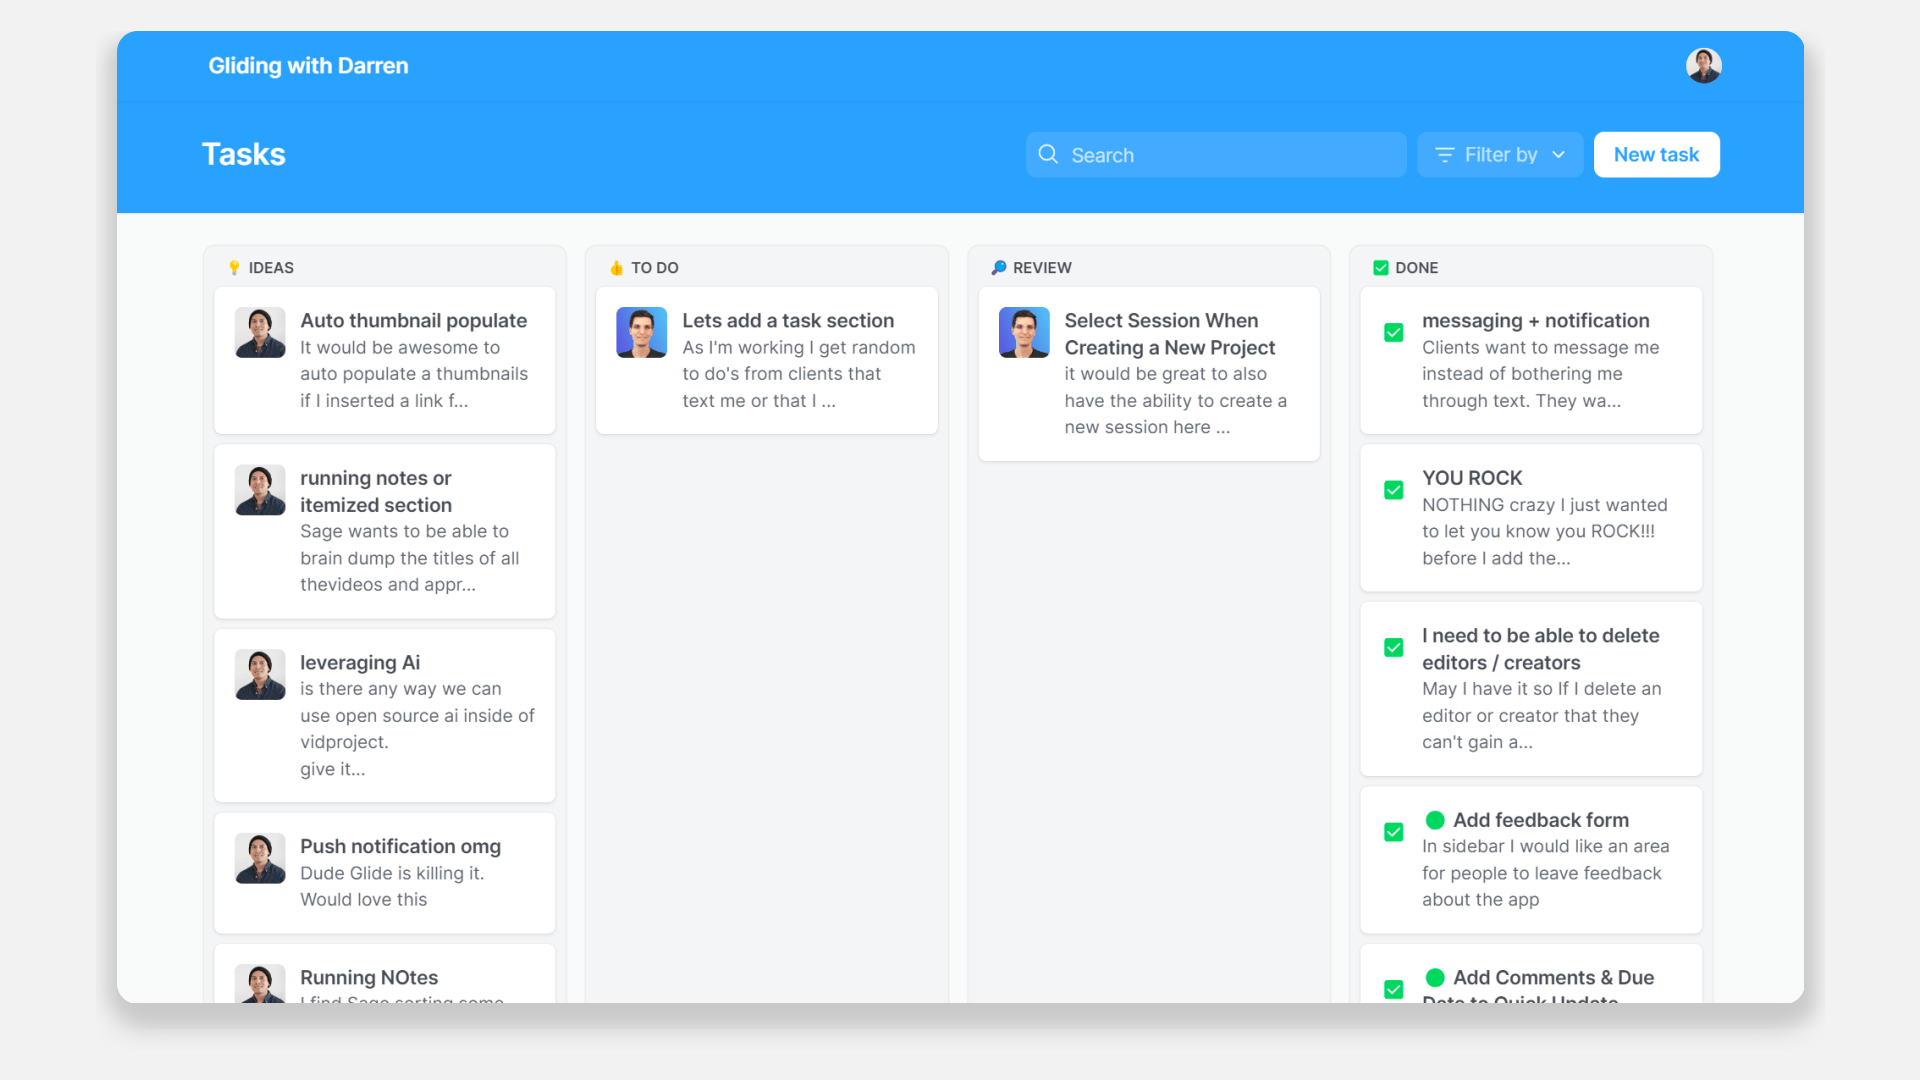Open the Auto thumbnail populate card

click(413, 321)
